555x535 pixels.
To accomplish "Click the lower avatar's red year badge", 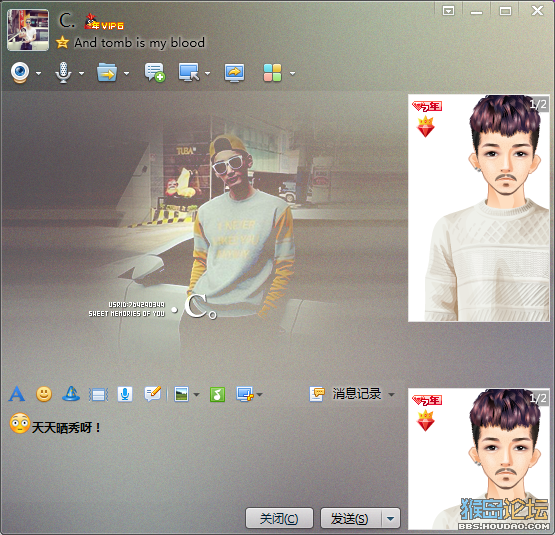I will click(x=427, y=400).
